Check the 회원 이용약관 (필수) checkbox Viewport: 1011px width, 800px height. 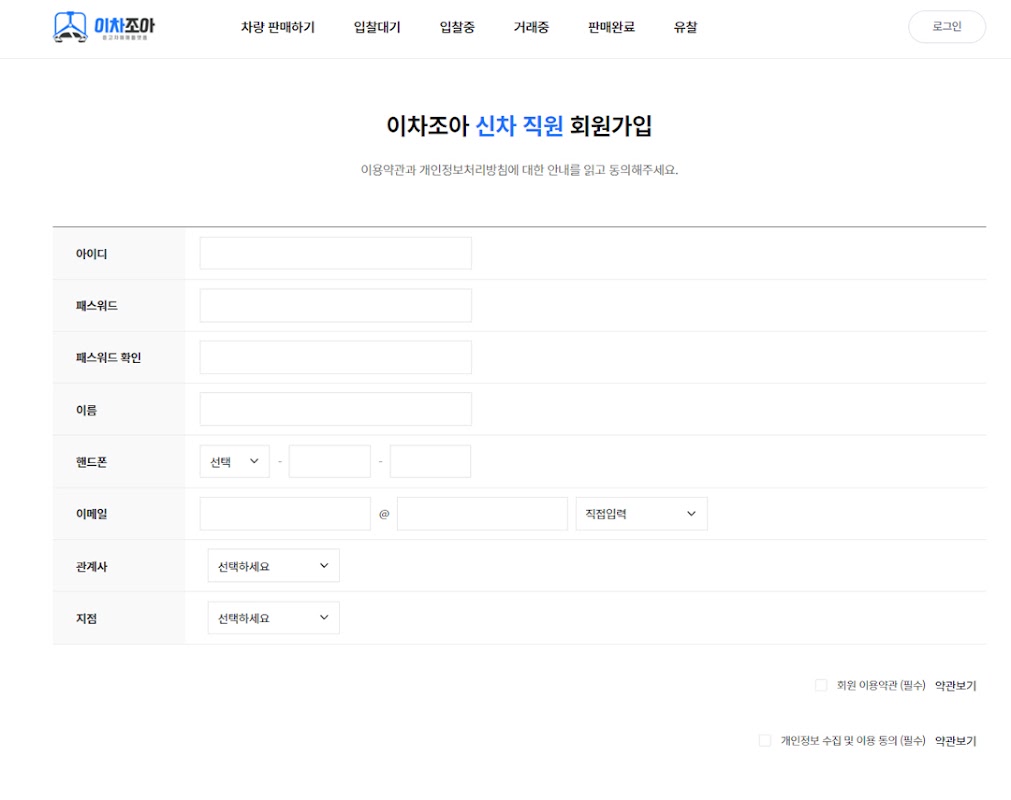(821, 685)
